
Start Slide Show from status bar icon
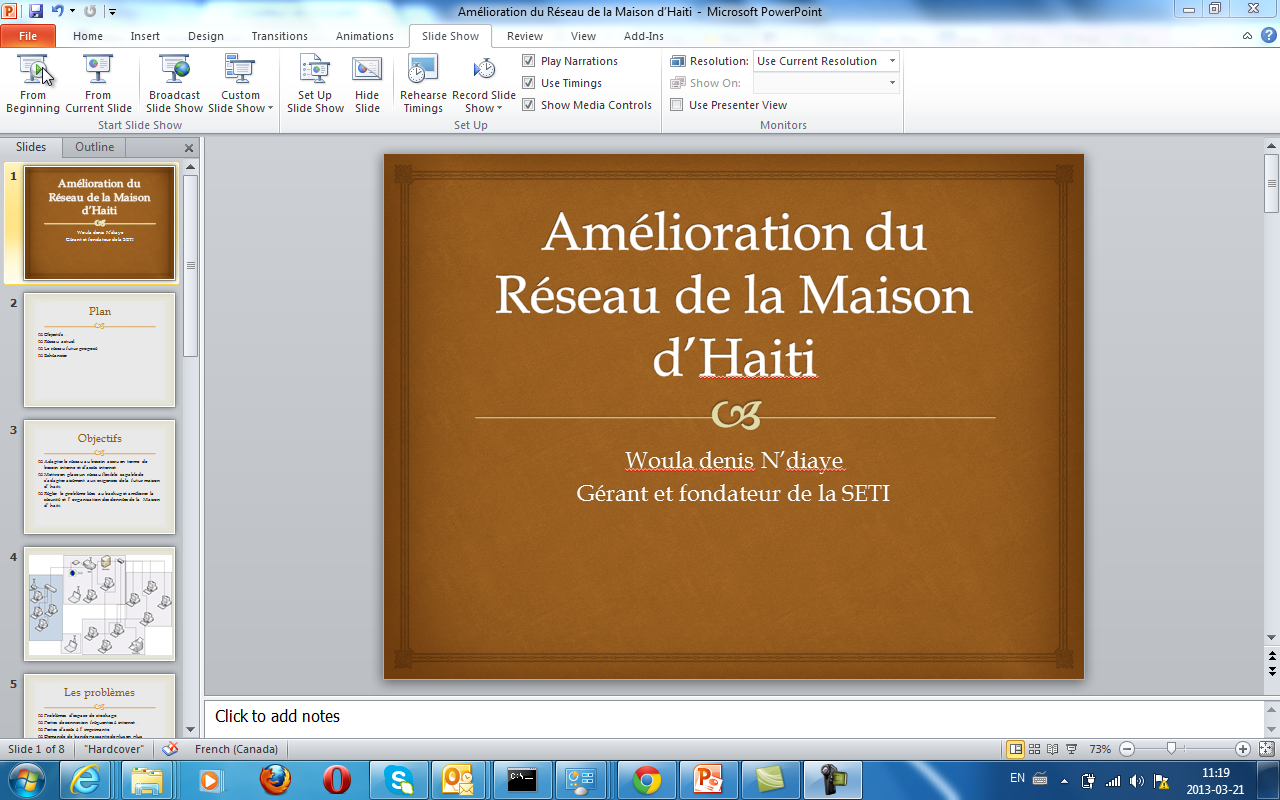coord(1071,749)
